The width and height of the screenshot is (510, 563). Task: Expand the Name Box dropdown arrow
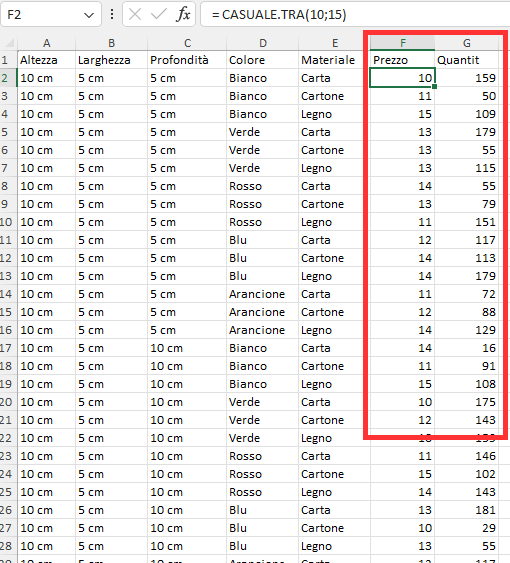[x=89, y=15]
